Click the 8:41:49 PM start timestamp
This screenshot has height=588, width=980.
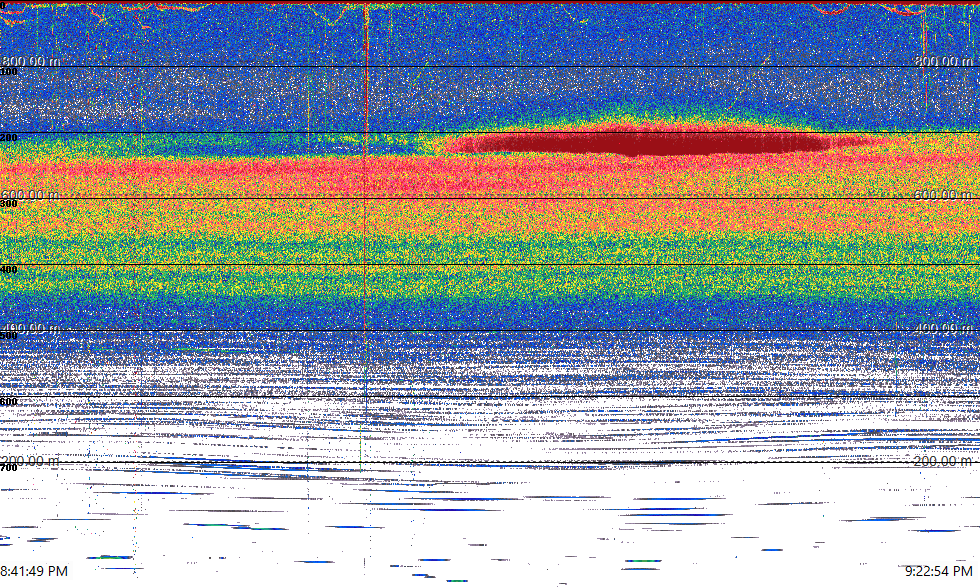[x=34, y=571]
